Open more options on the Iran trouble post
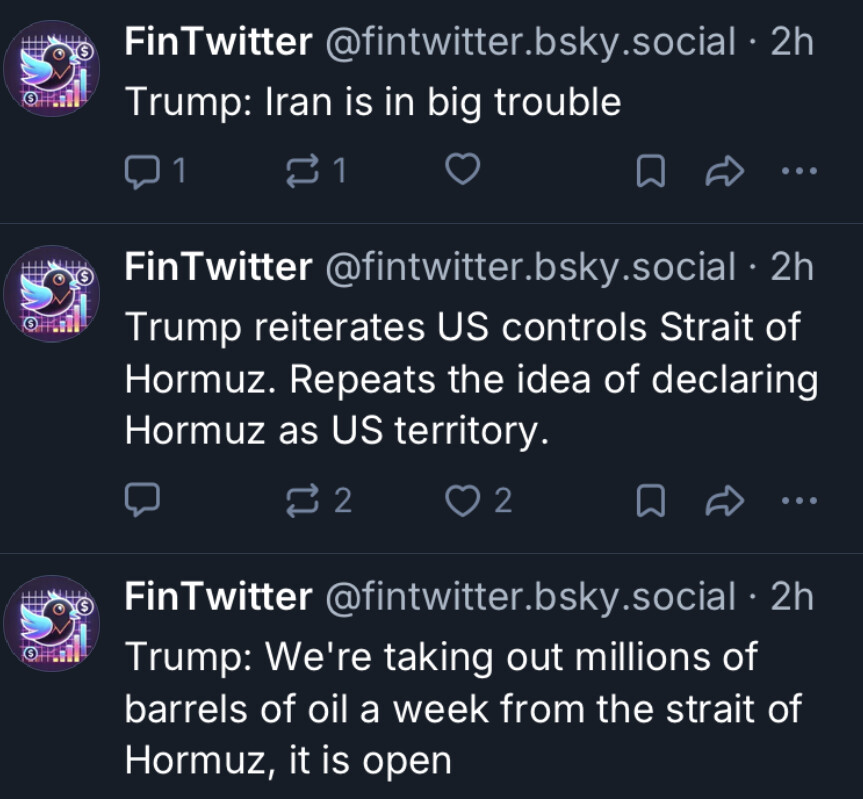 click(799, 171)
